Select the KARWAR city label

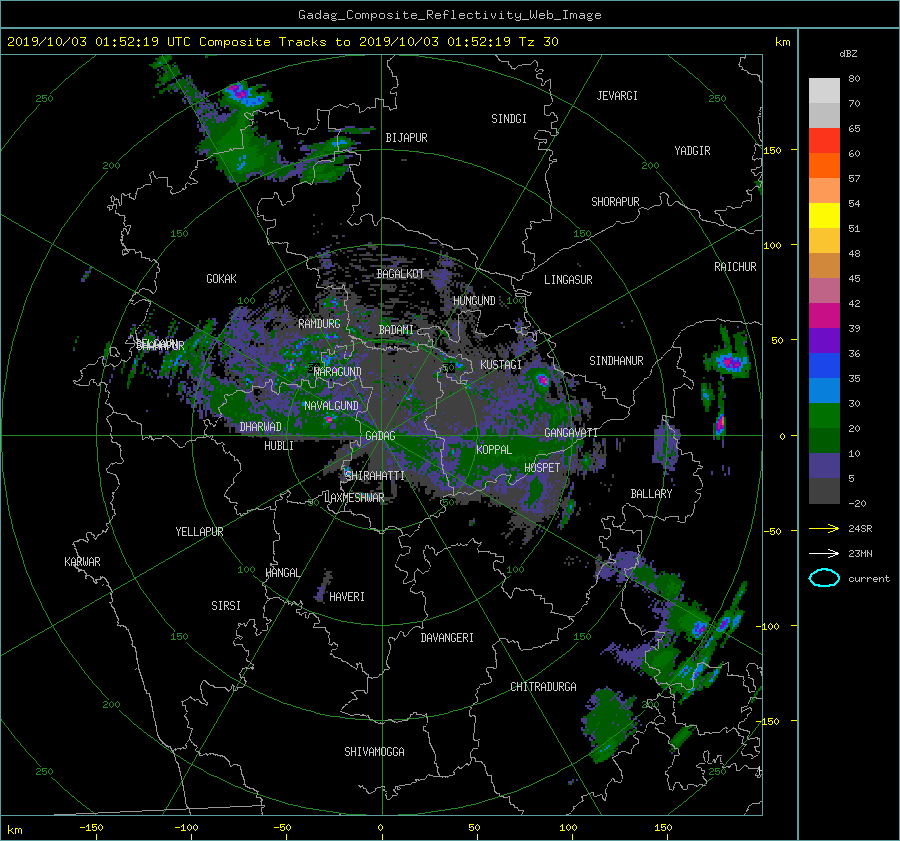pos(82,562)
